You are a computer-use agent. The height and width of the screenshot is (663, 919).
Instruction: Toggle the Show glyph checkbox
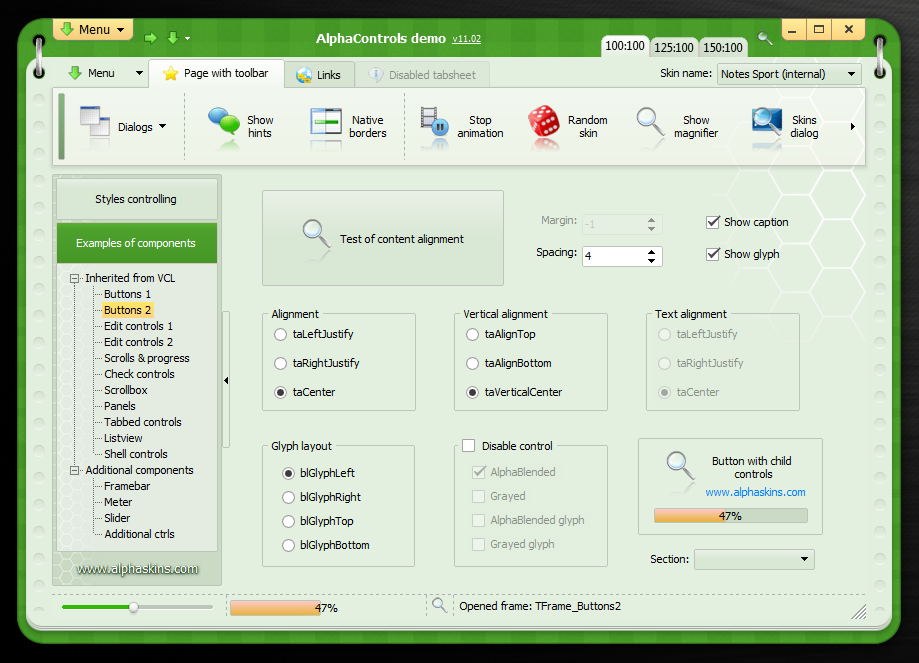(713, 254)
